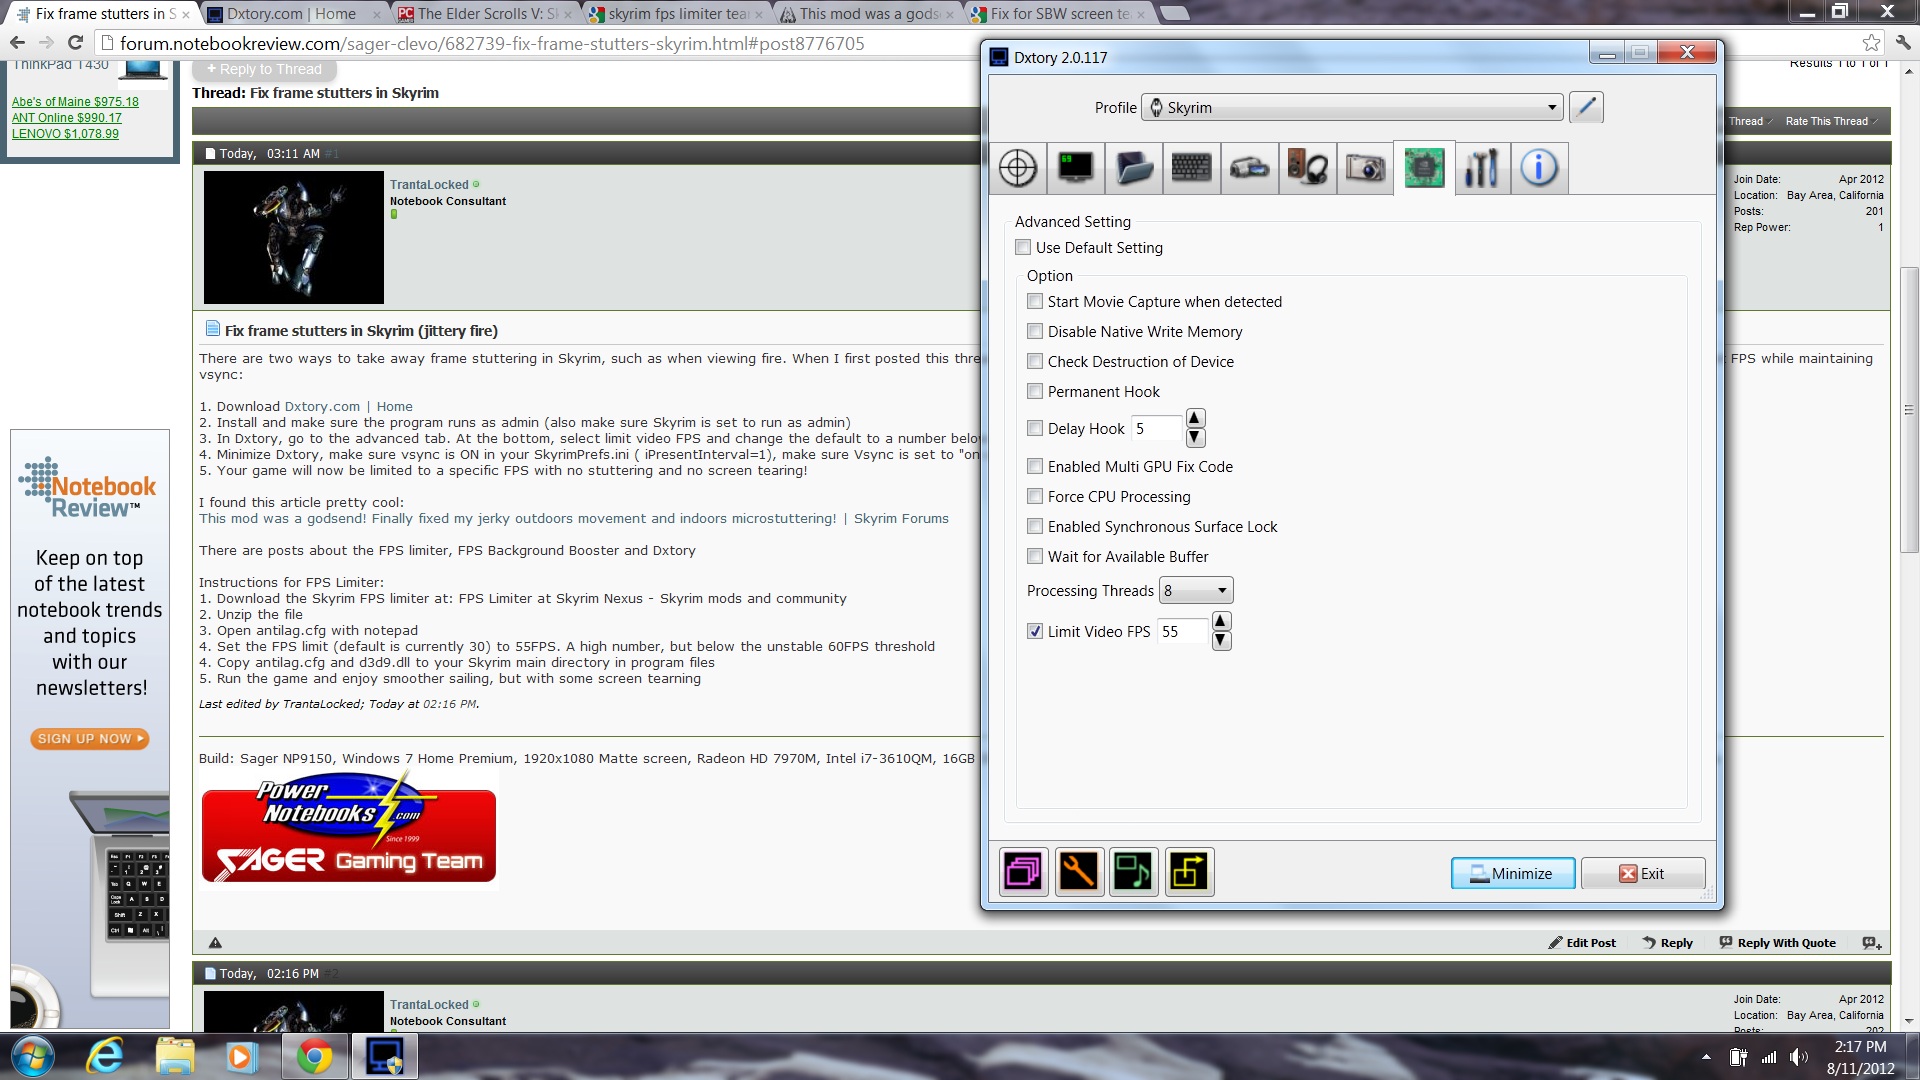Open Chrome wrench settings menu
Viewport: 1920px width, 1080px height.
tap(1903, 43)
